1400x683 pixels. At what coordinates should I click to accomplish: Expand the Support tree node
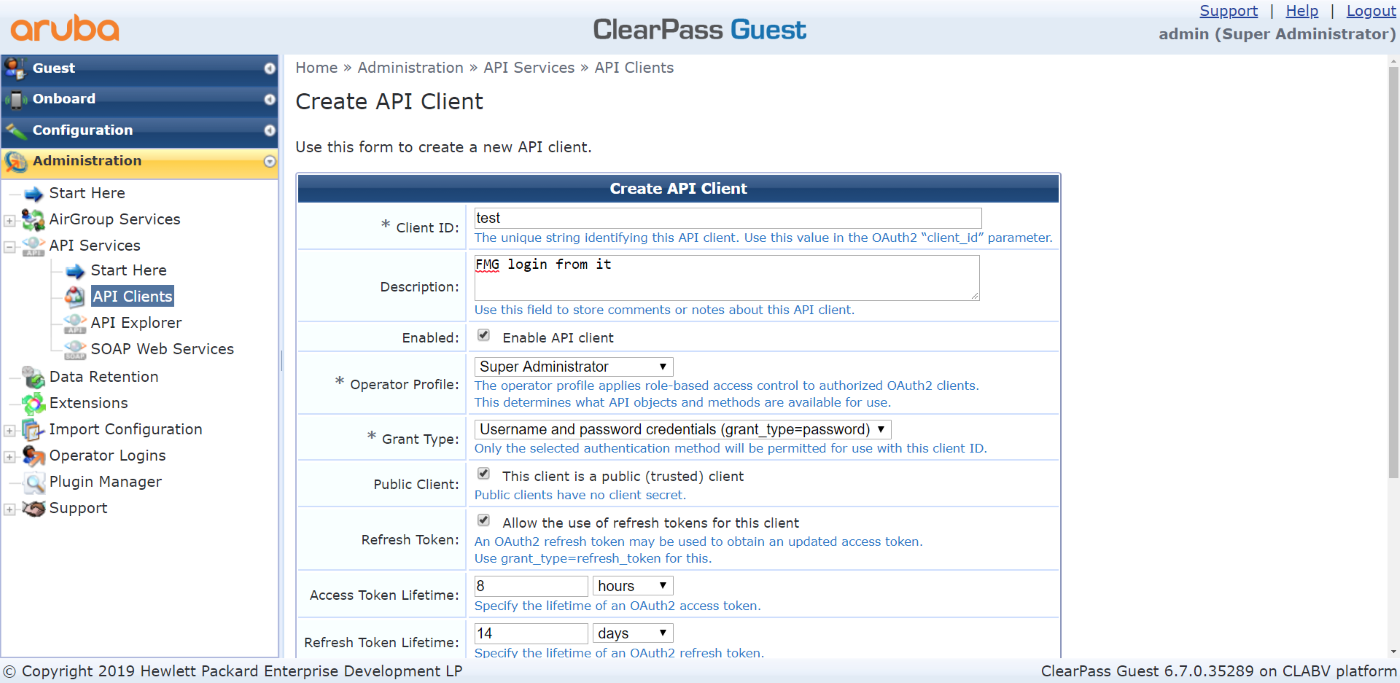point(10,509)
